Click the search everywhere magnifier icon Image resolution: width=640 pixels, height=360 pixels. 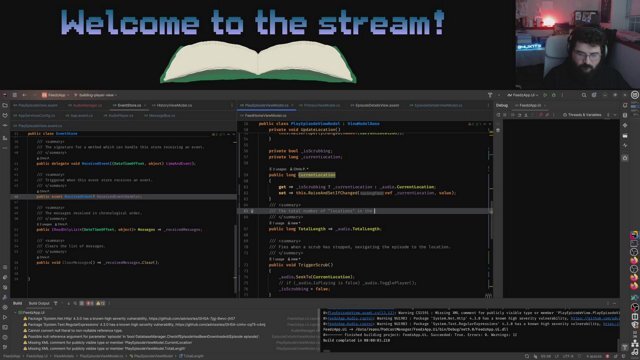(x=584, y=95)
